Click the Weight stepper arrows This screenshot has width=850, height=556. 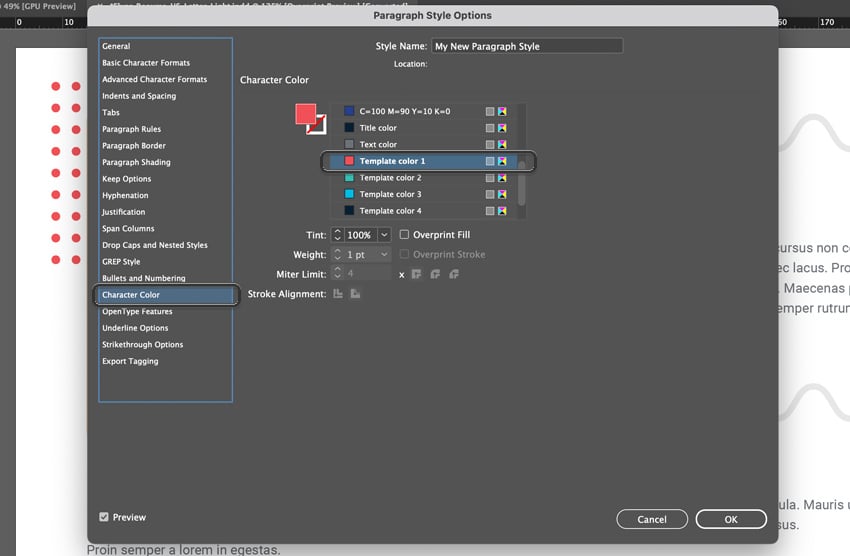(x=337, y=254)
